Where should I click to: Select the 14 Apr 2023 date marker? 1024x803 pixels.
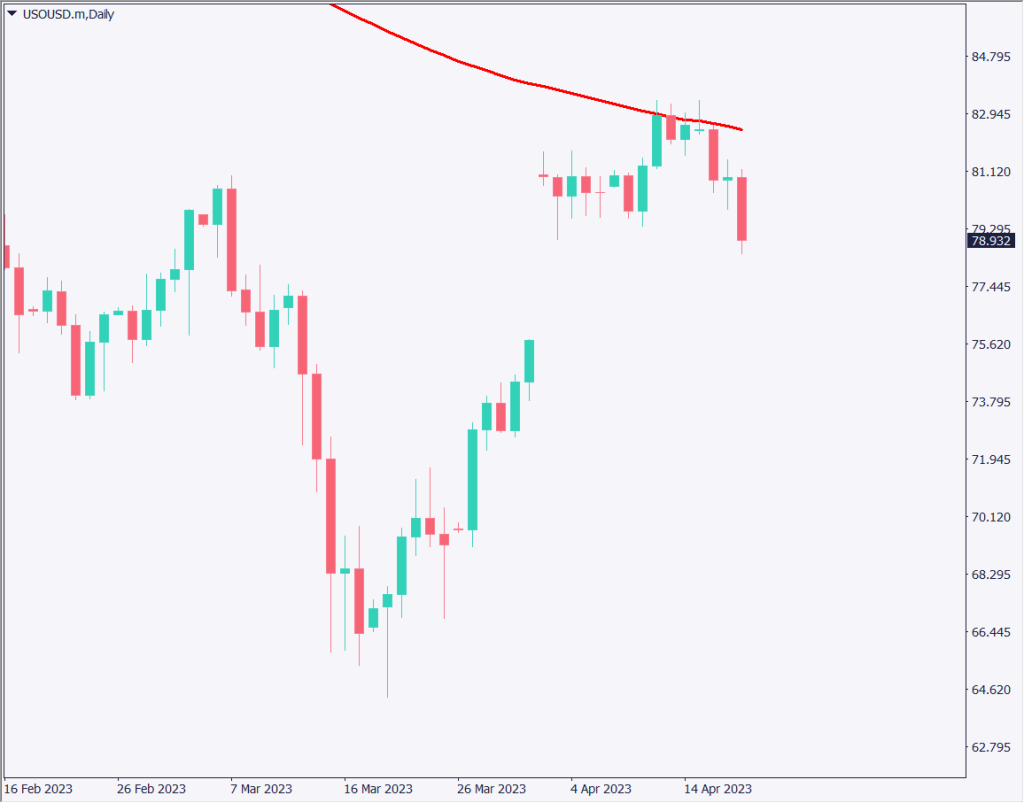click(716, 788)
